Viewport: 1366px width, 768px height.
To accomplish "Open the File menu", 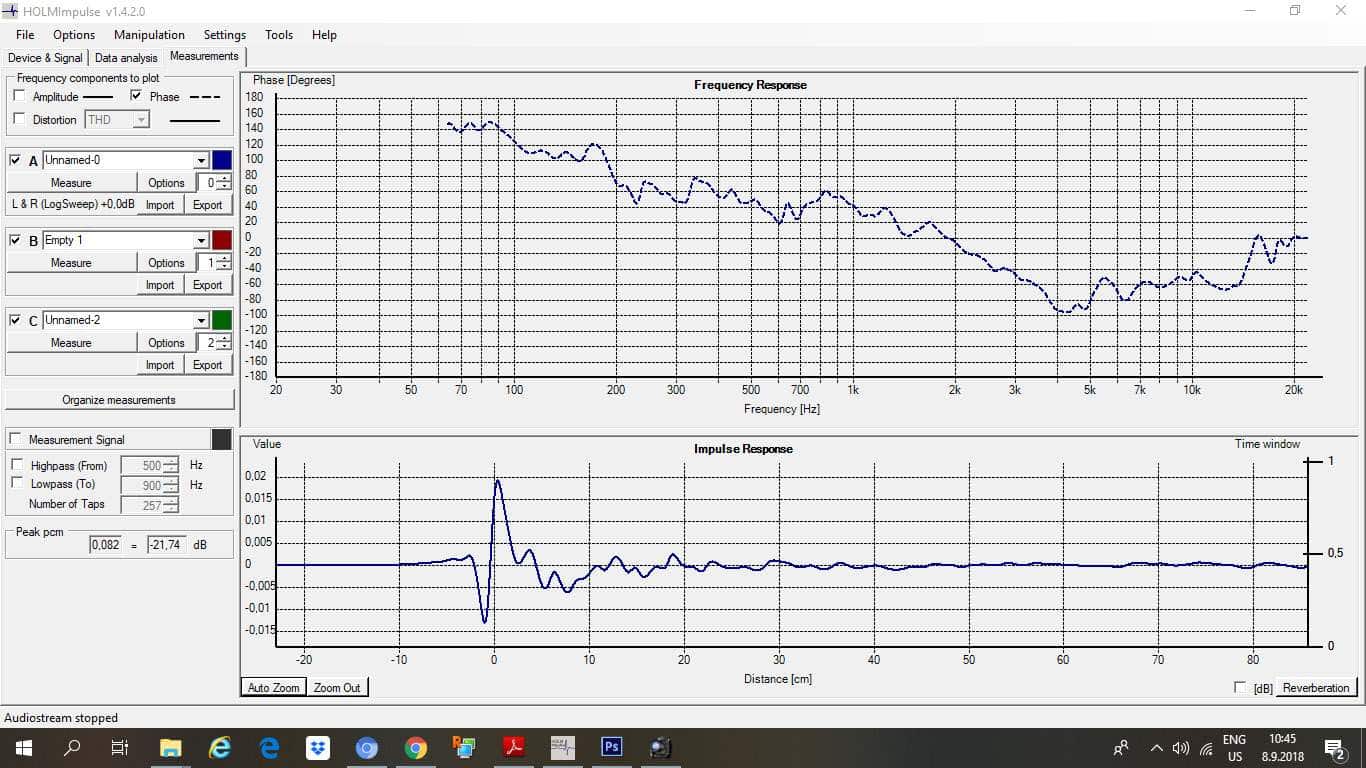I will tap(25, 34).
